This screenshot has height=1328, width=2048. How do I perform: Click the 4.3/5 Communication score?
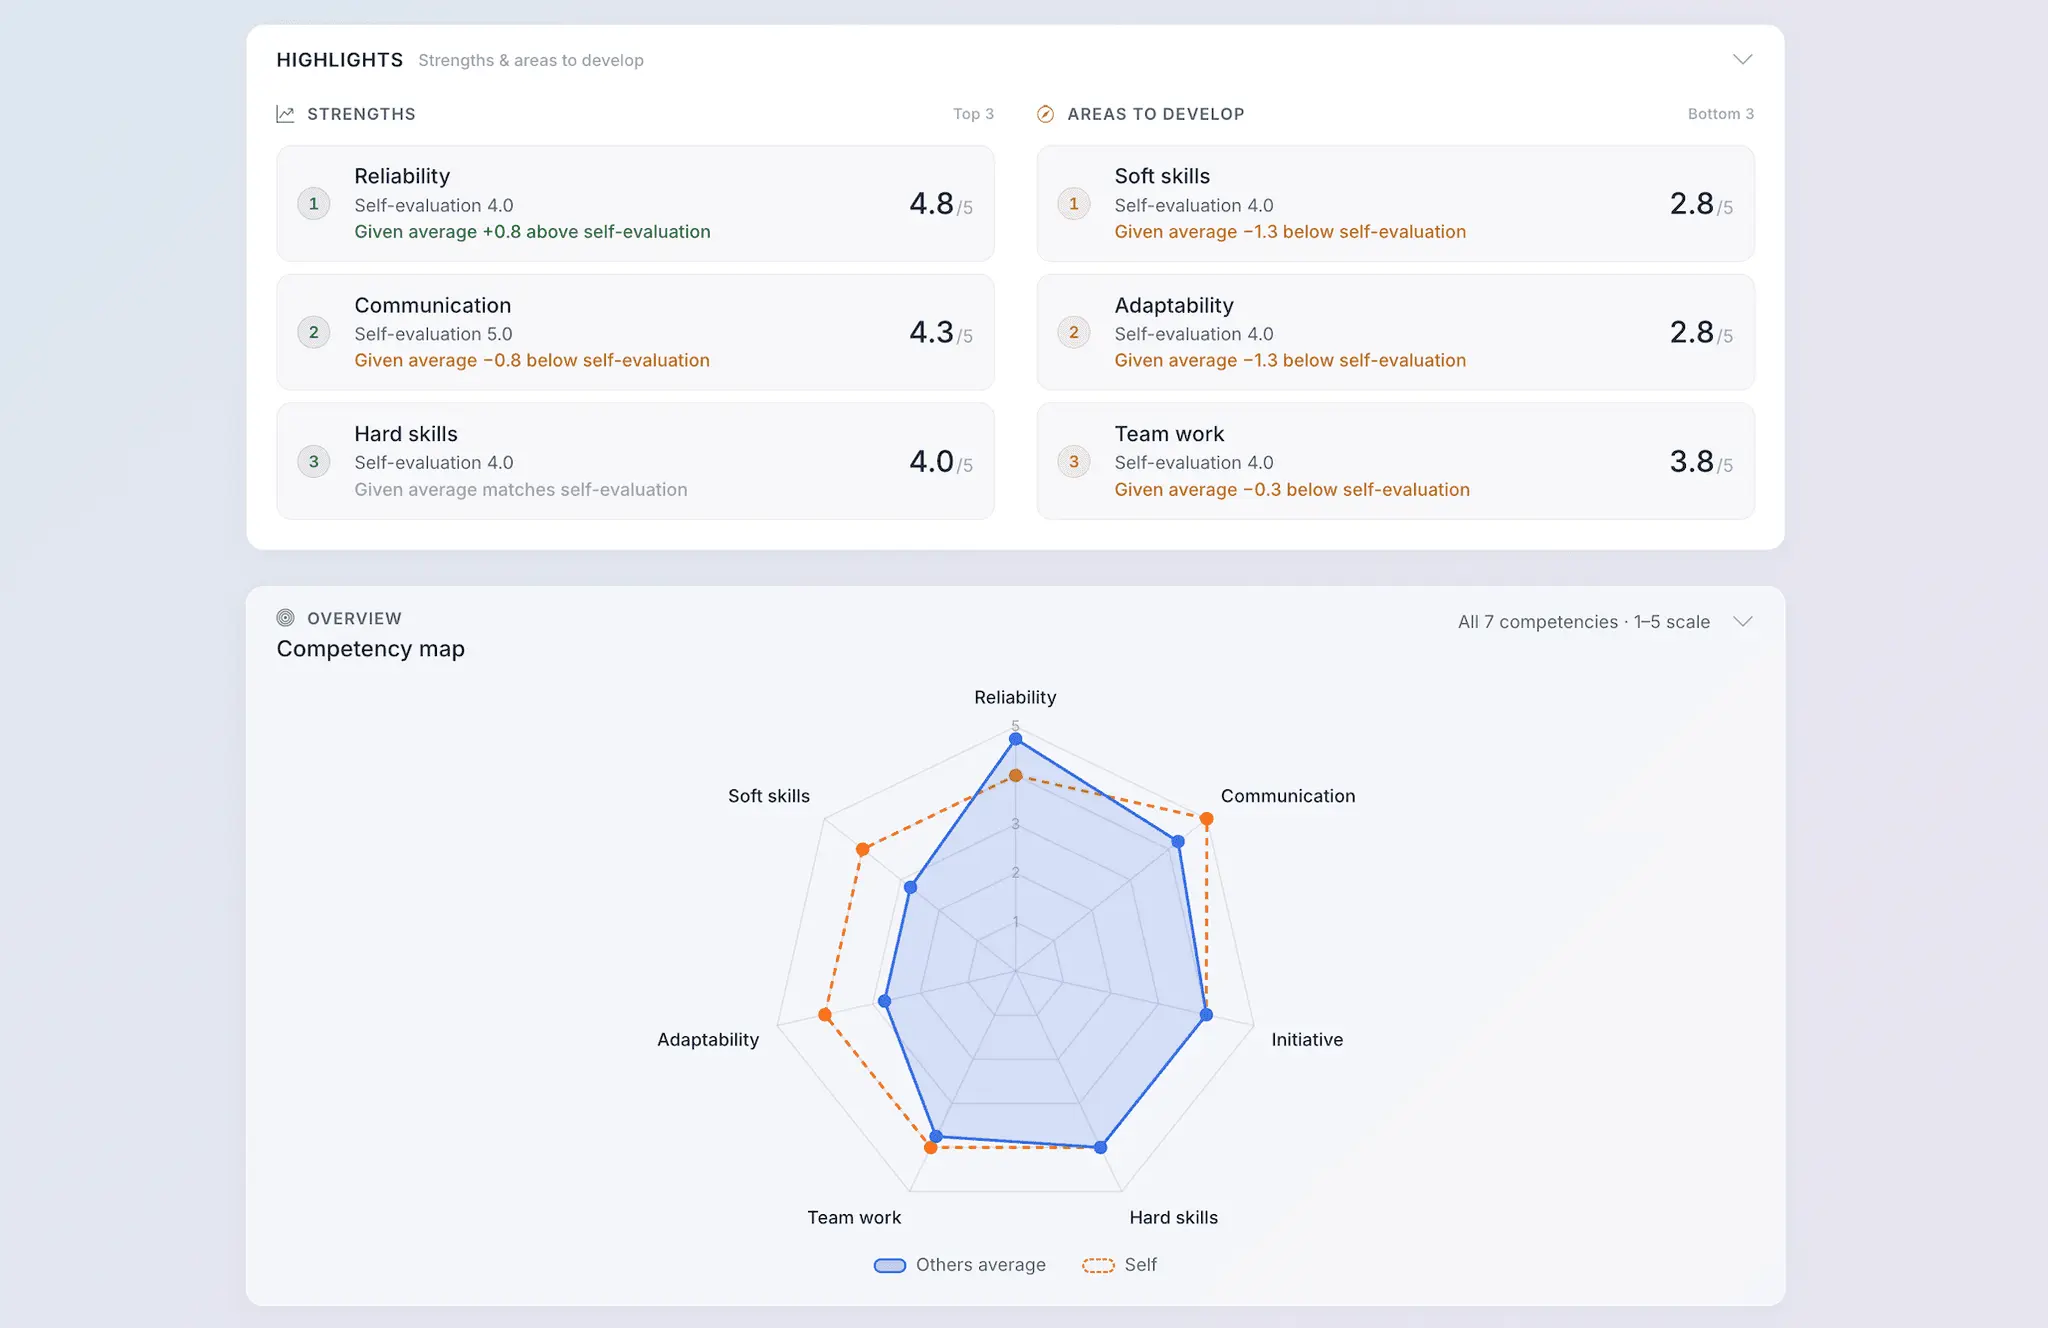tap(940, 332)
